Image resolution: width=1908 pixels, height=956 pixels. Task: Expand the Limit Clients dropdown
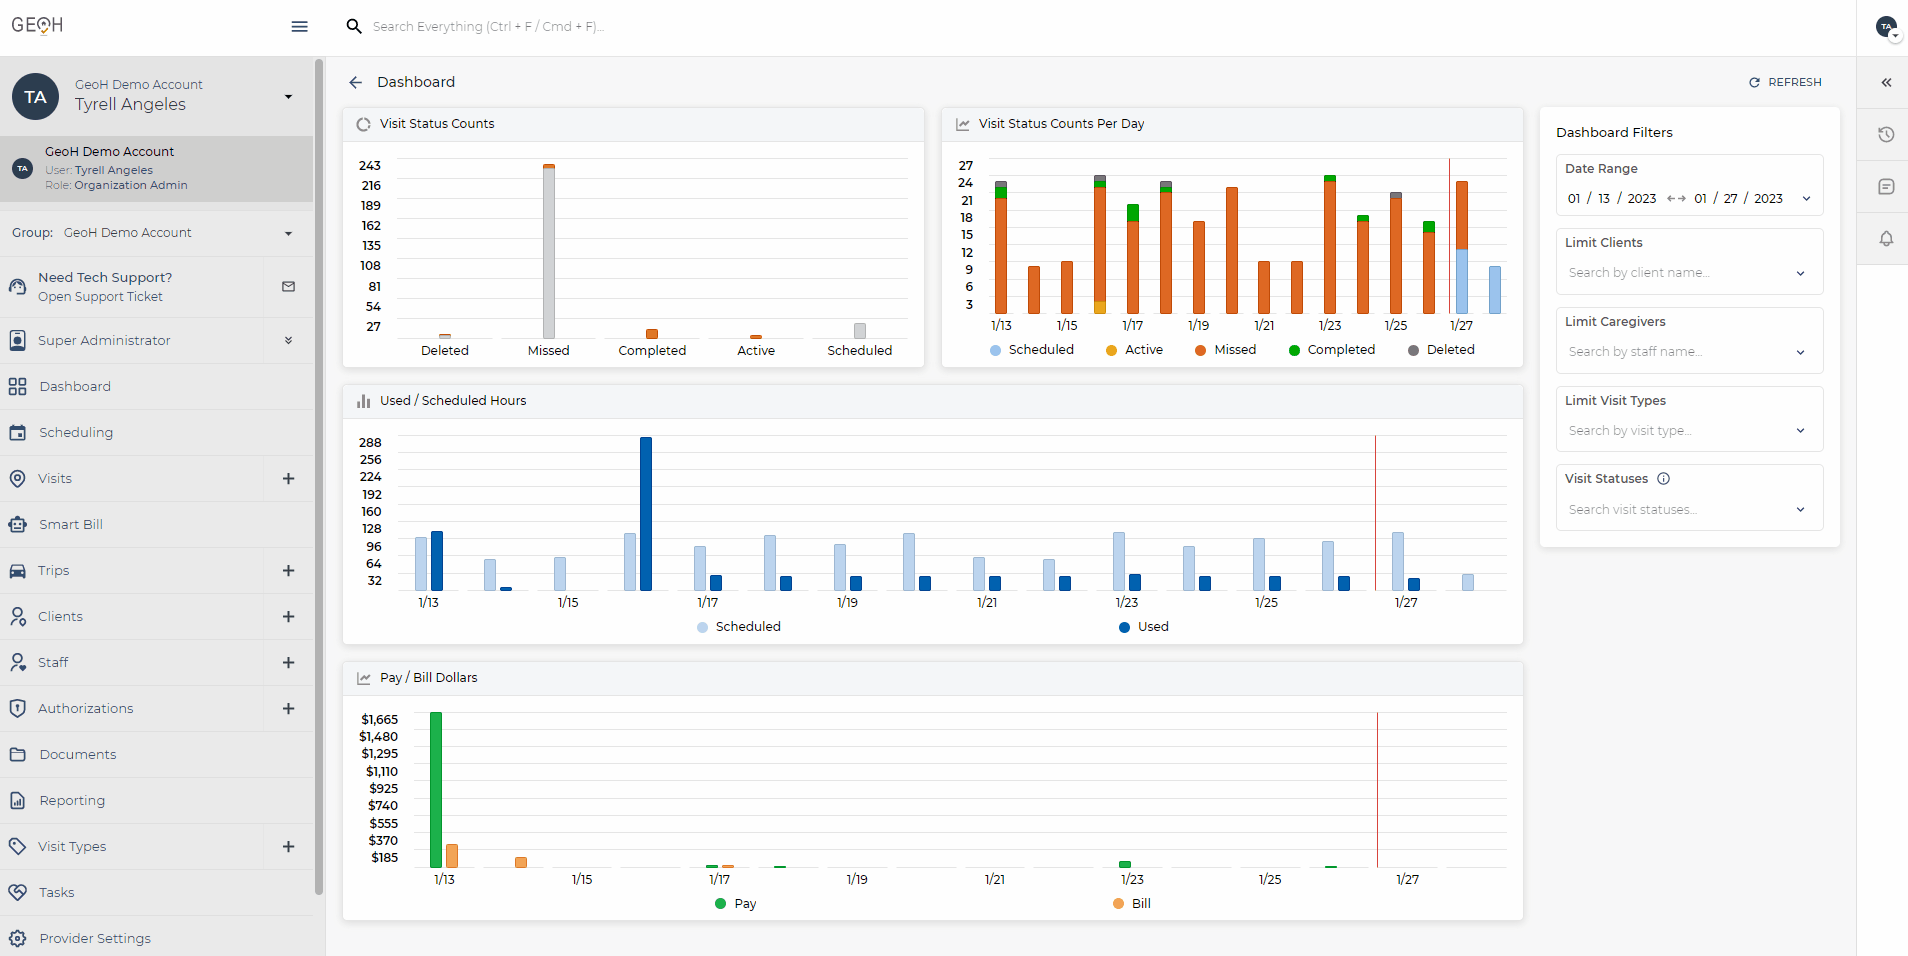[x=1799, y=273]
